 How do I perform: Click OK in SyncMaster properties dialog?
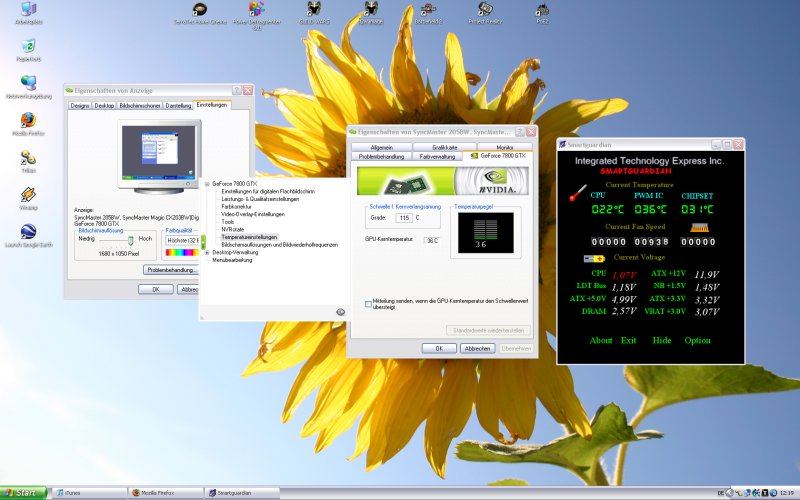tap(439, 348)
